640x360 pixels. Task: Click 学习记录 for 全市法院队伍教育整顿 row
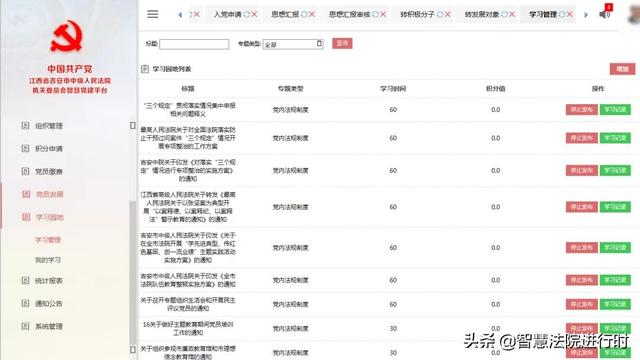pyautogui.click(x=615, y=280)
